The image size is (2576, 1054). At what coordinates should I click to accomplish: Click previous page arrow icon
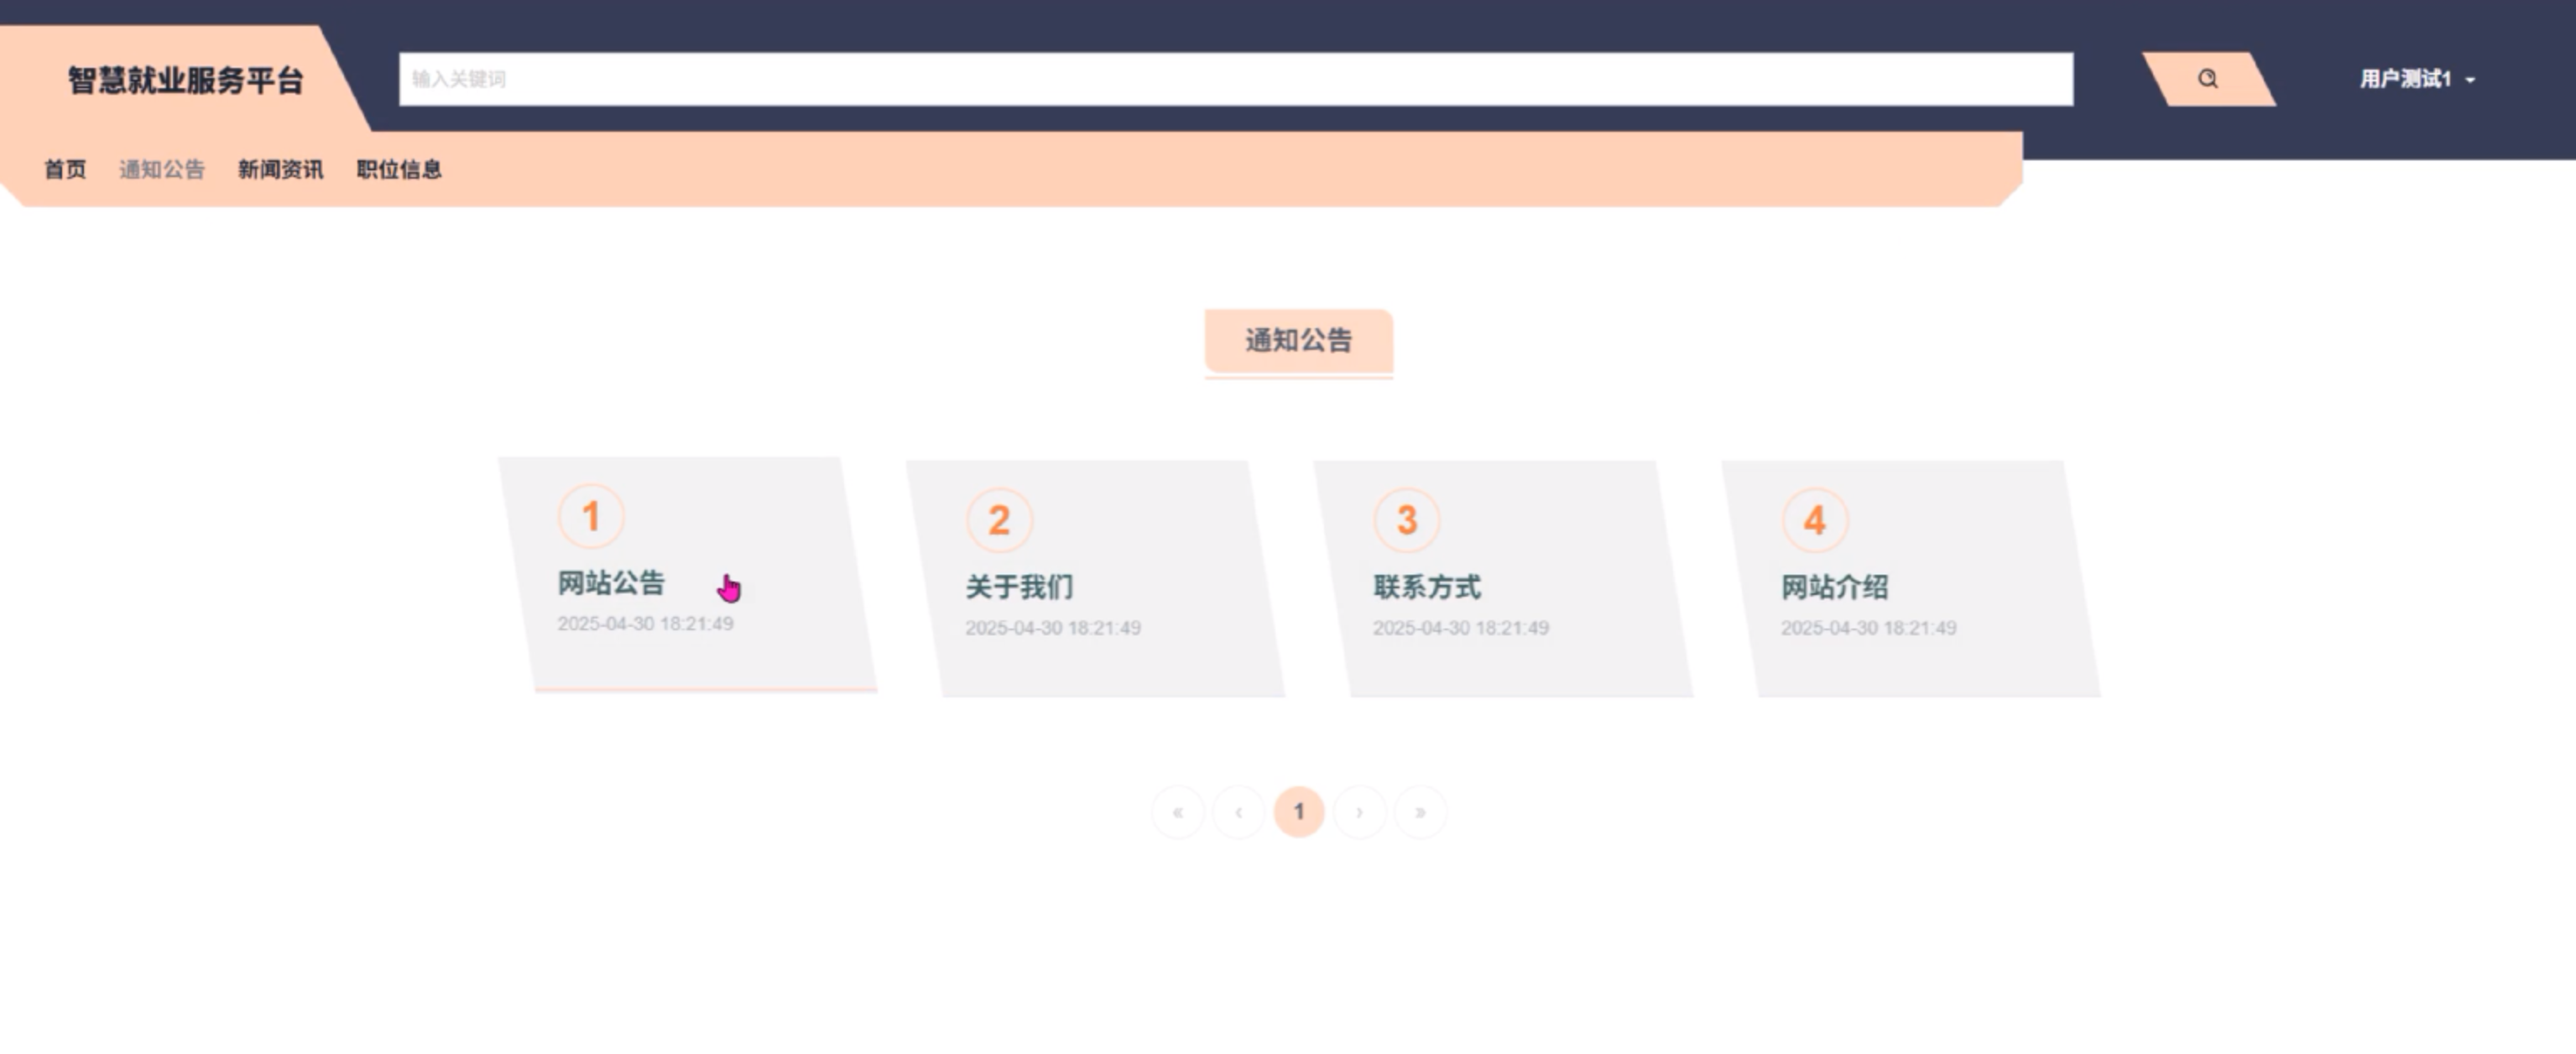click(x=1238, y=812)
